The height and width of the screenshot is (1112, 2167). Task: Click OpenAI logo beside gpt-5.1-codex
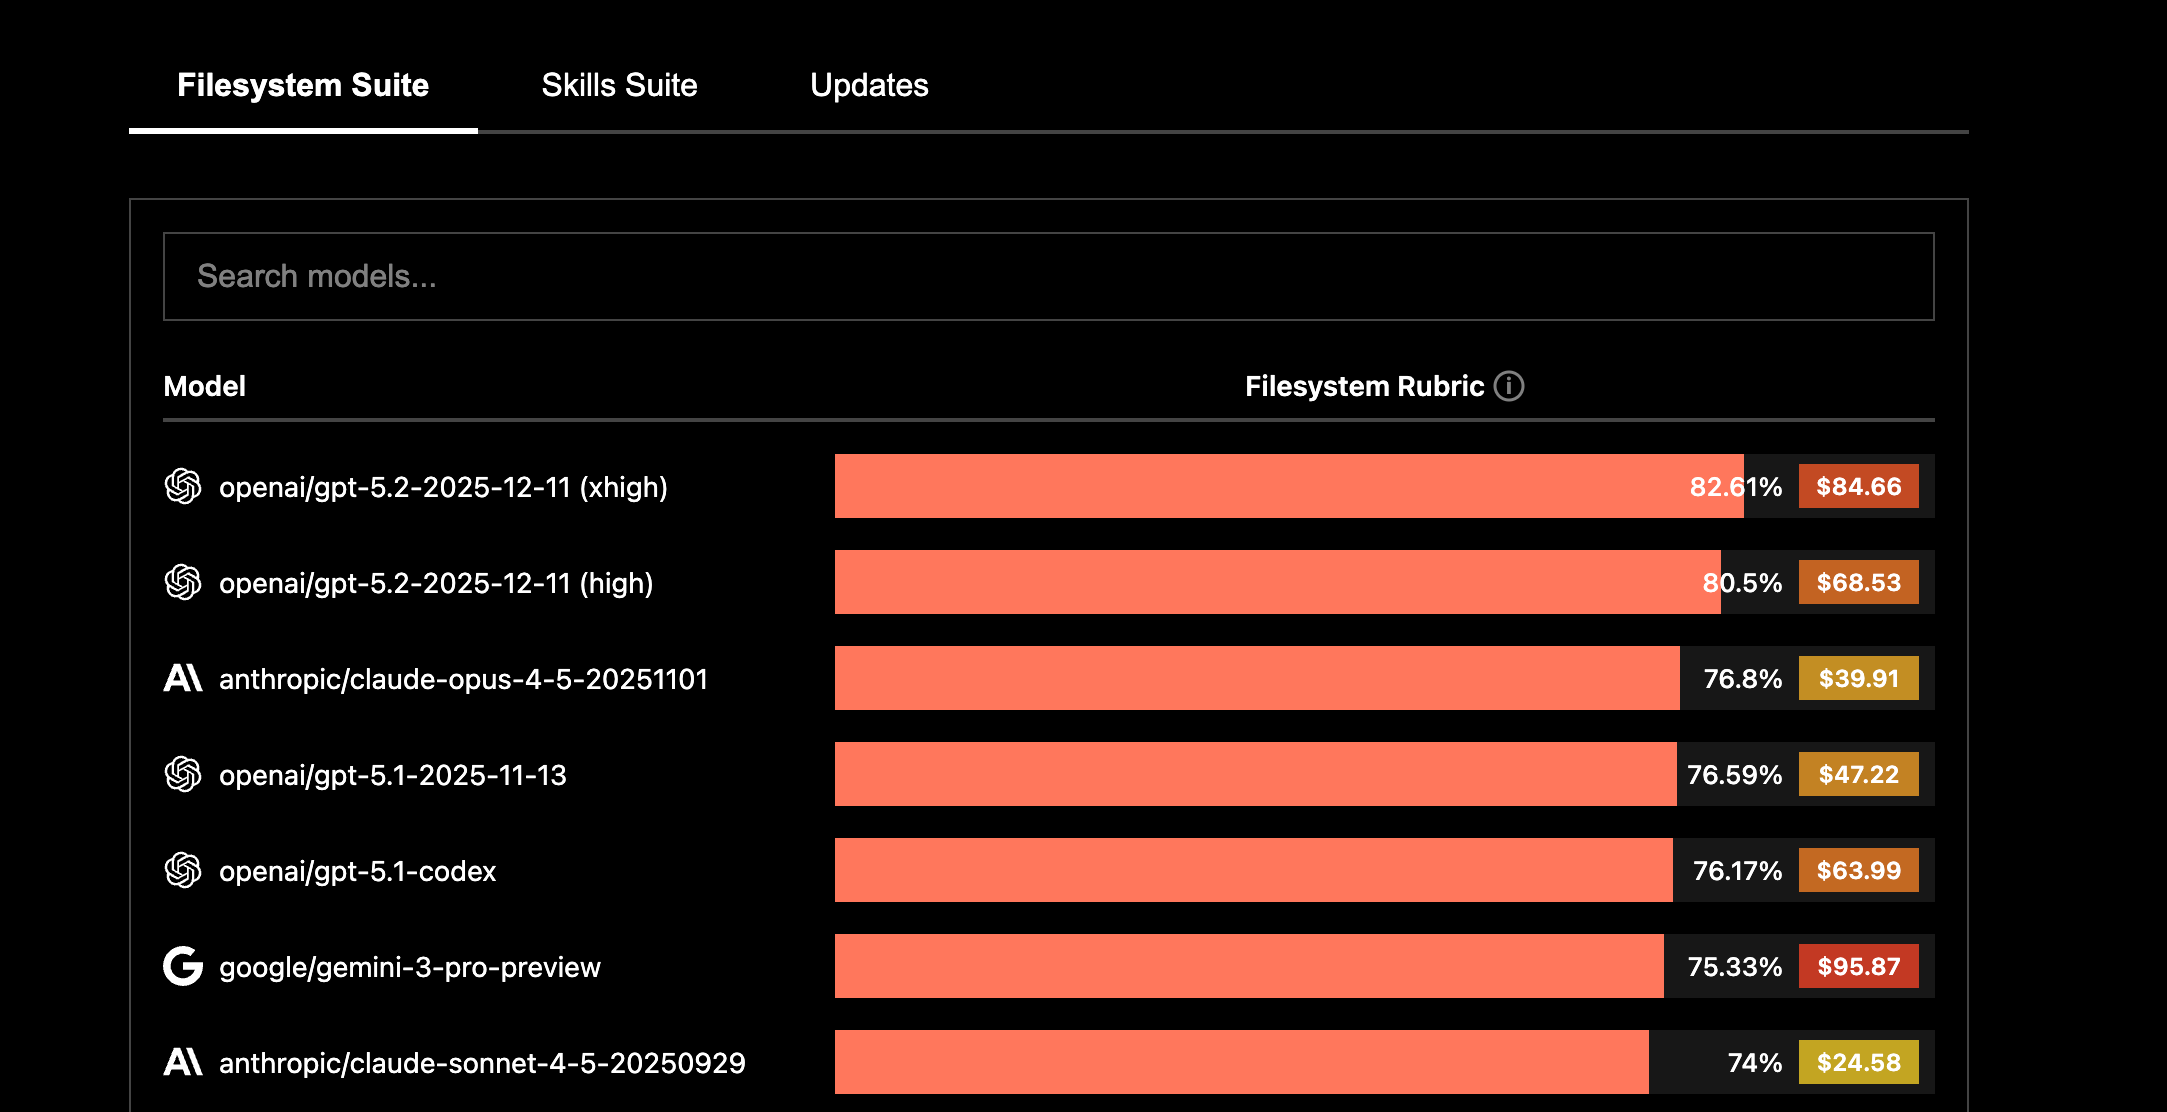(x=183, y=871)
